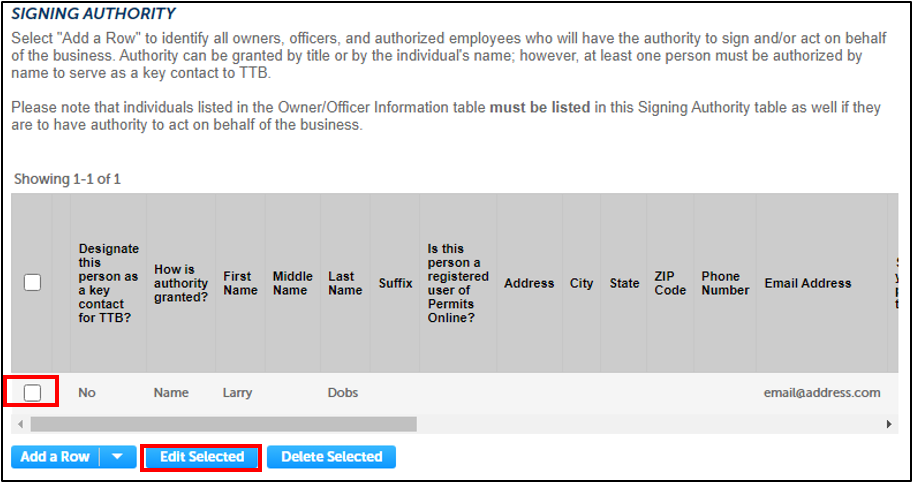Click the Add a Row button

(55, 457)
